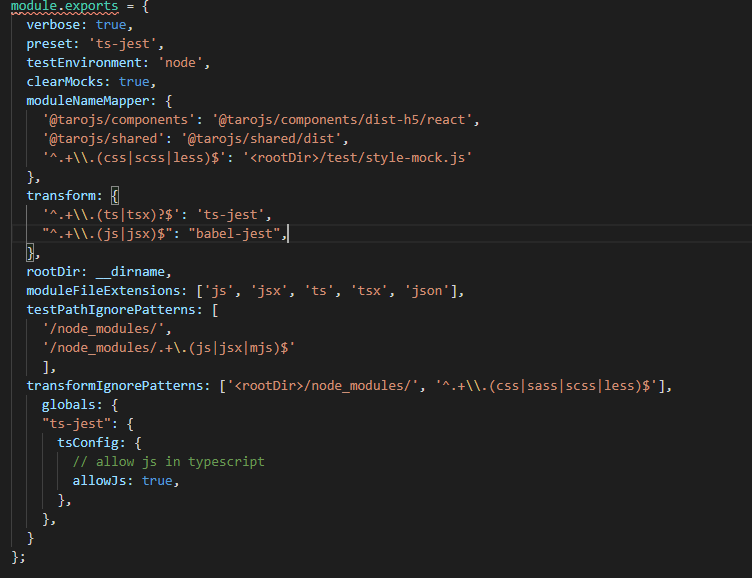Click the (ts|tsx) regex pattern

(x=111, y=215)
